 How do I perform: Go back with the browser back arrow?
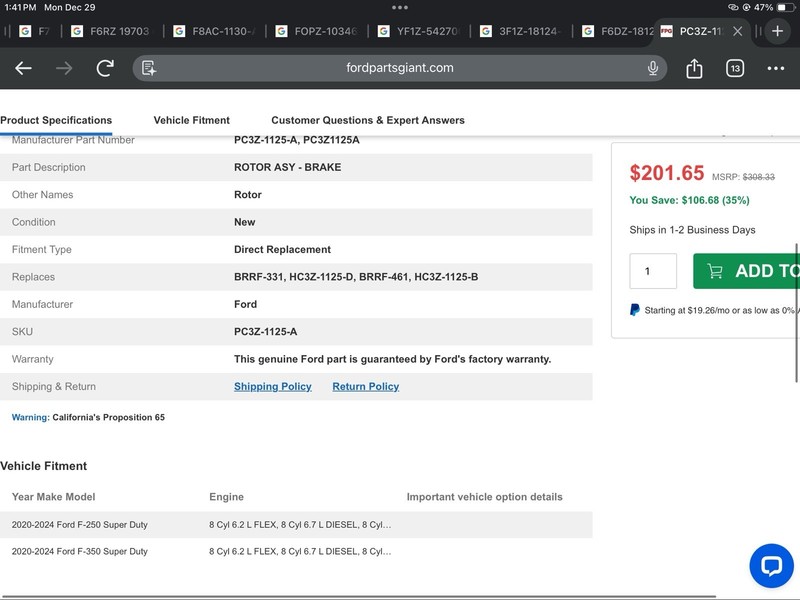[23, 68]
